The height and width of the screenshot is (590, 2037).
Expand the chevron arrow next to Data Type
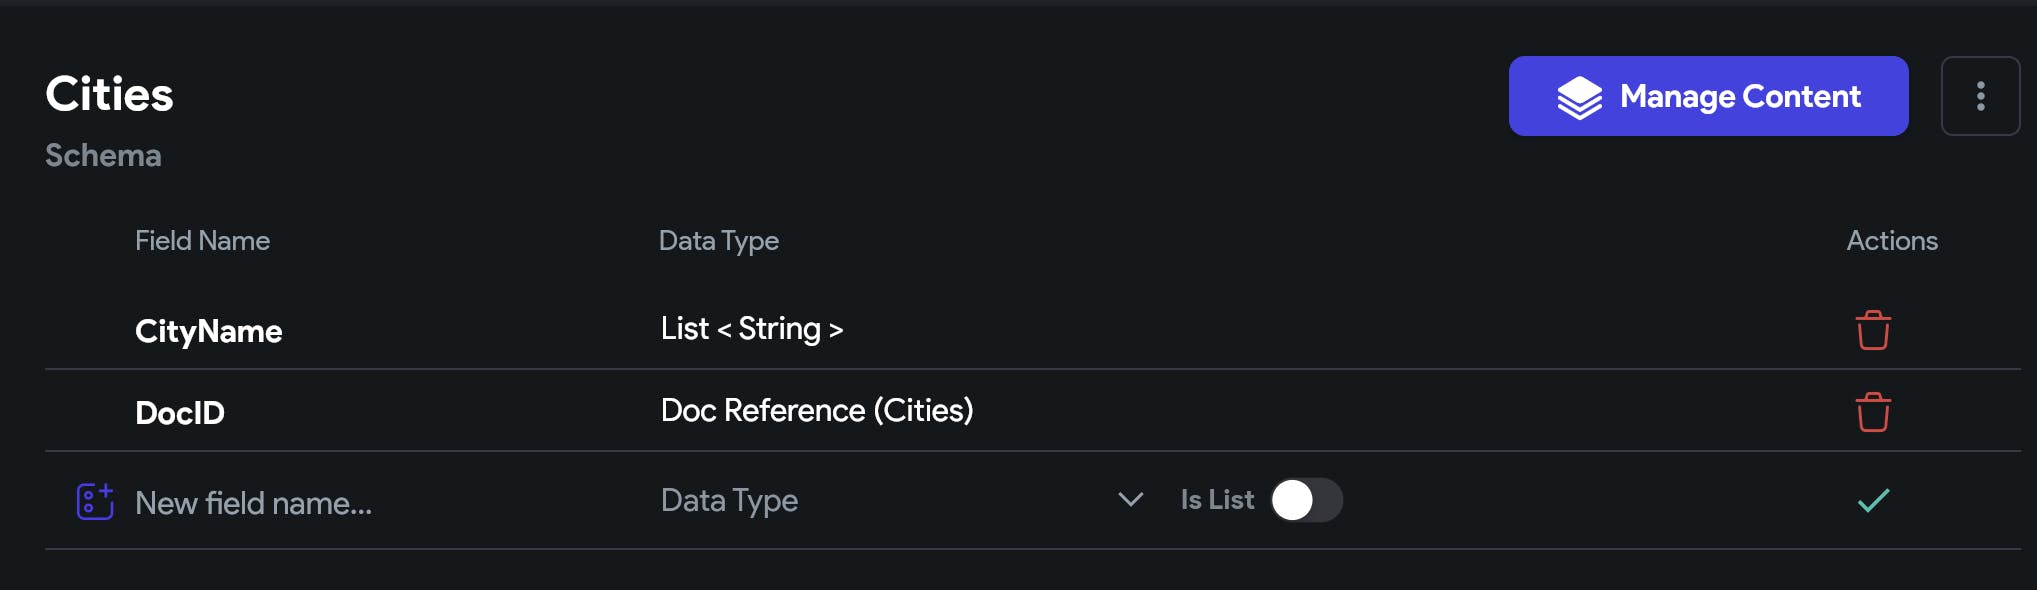[1130, 500]
